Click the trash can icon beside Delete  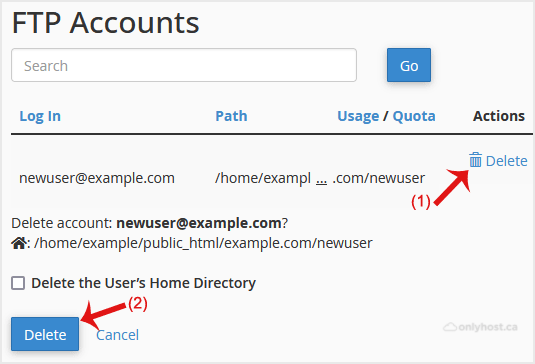coord(475,160)
